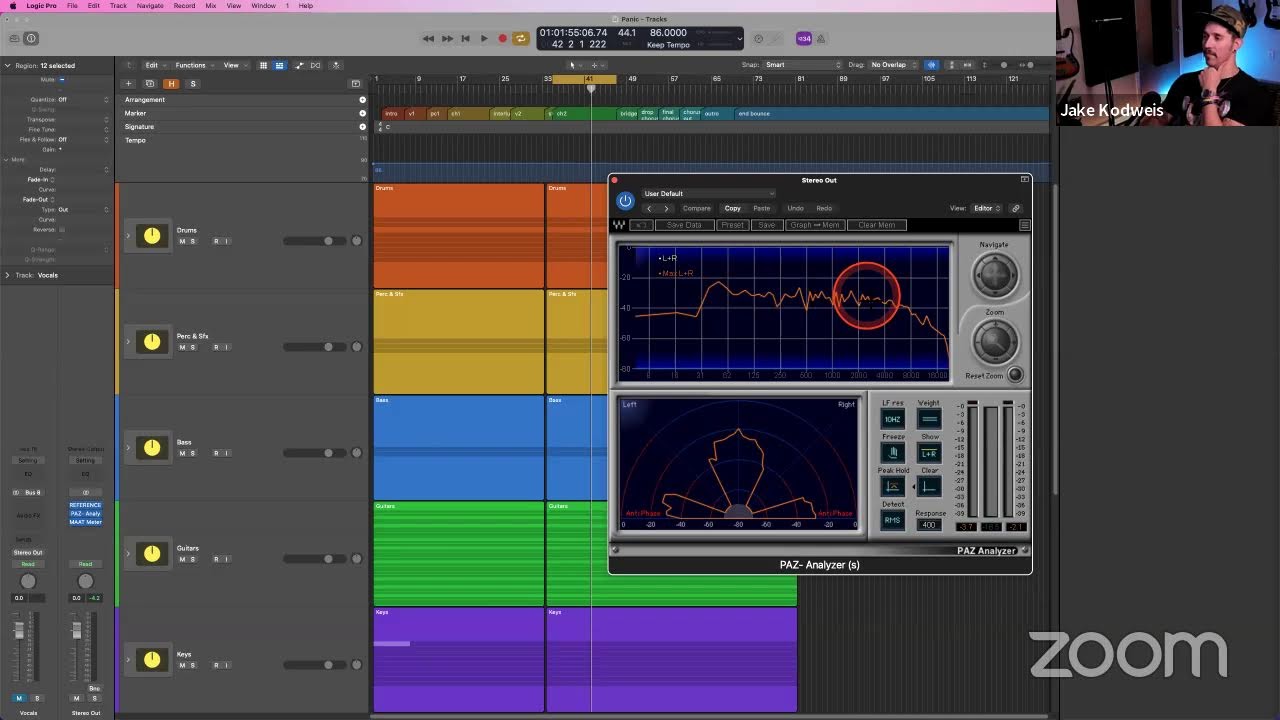Open the Help menu
Screen dimensions: 1280x720
[x=306, y=6]
